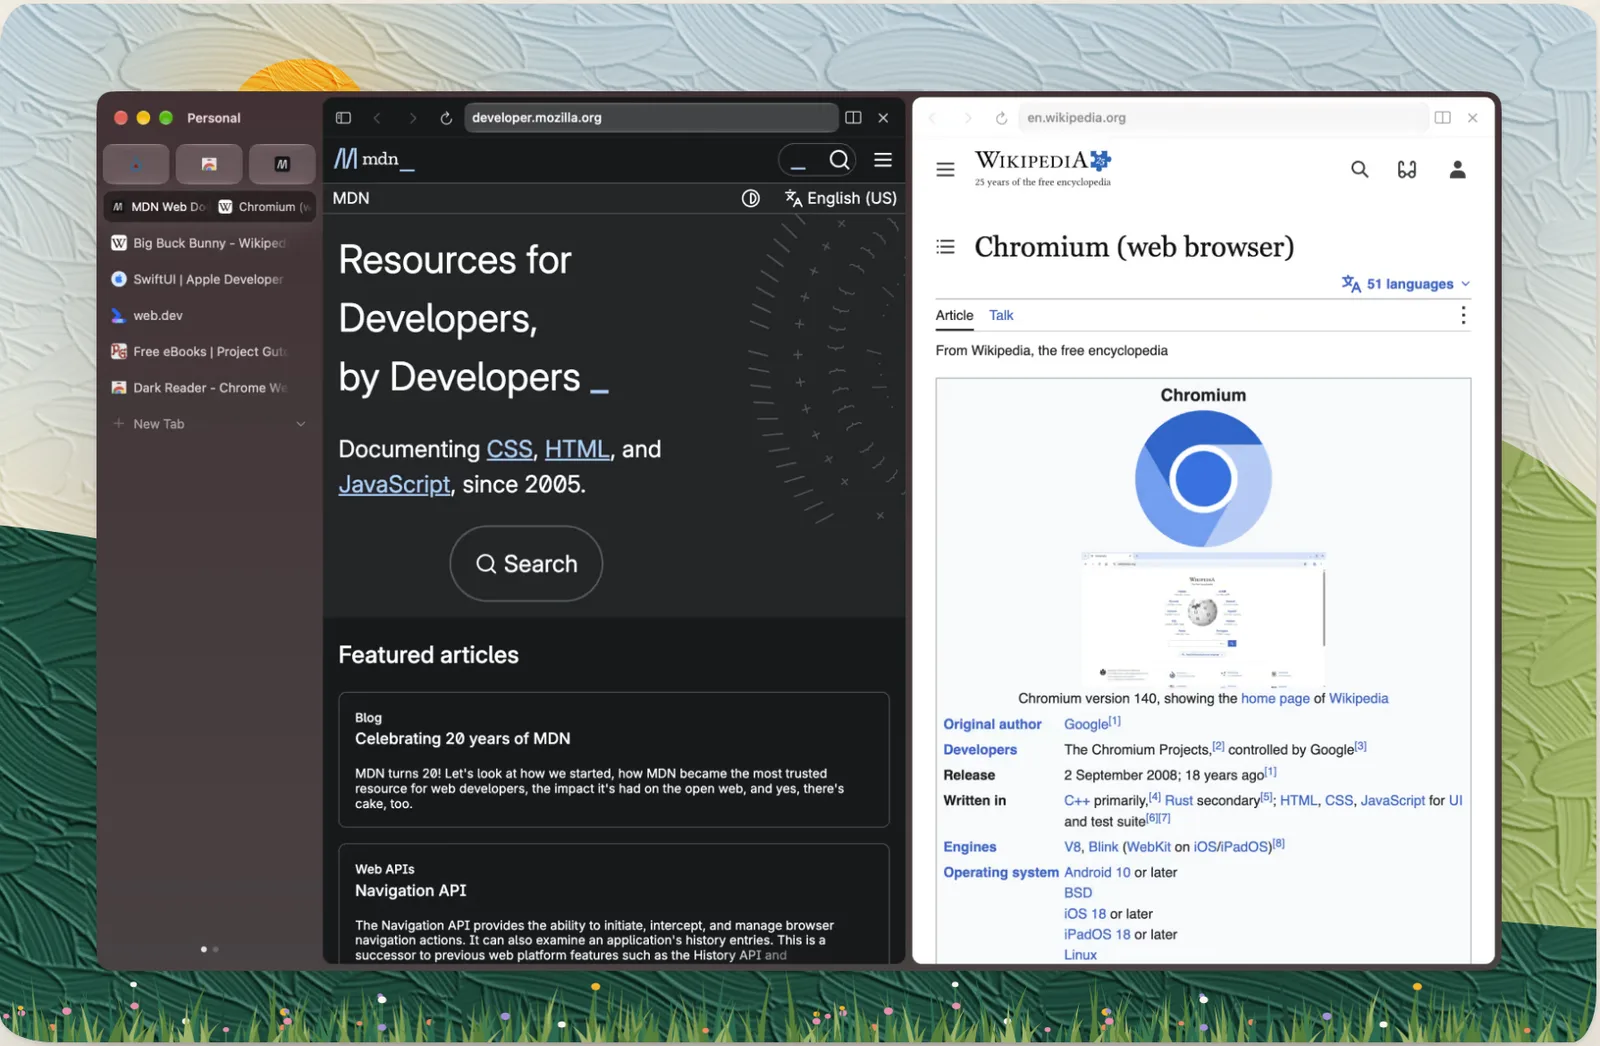The height and width of the screenshot is (1046, 1600).
Task: Open Wikipedia appearance glasses icon
Action: point(1407,170)
